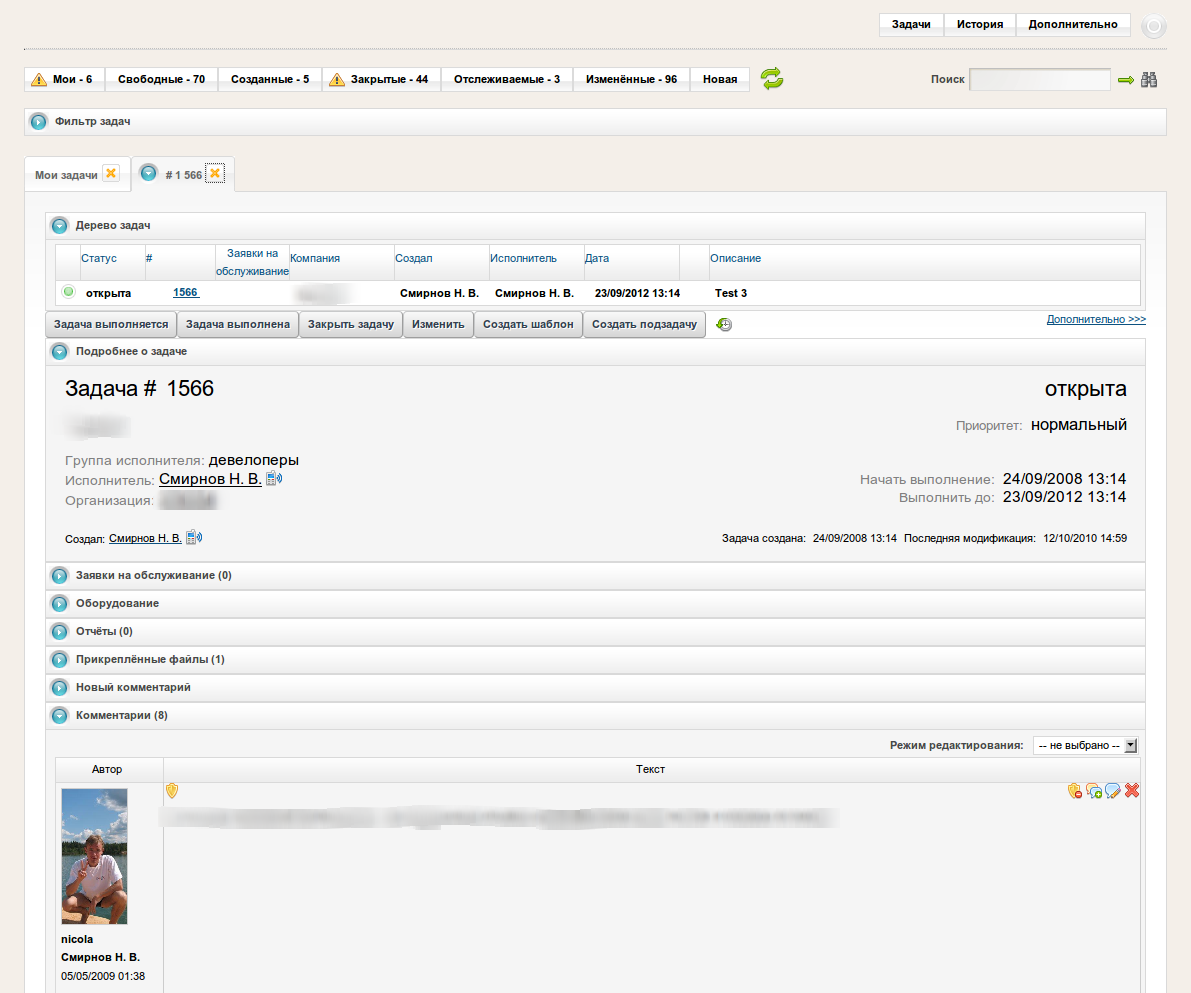This screenshot has width=1191, height=993.
Task: Click the shield with red minus icon
Action: (1075, 791)
